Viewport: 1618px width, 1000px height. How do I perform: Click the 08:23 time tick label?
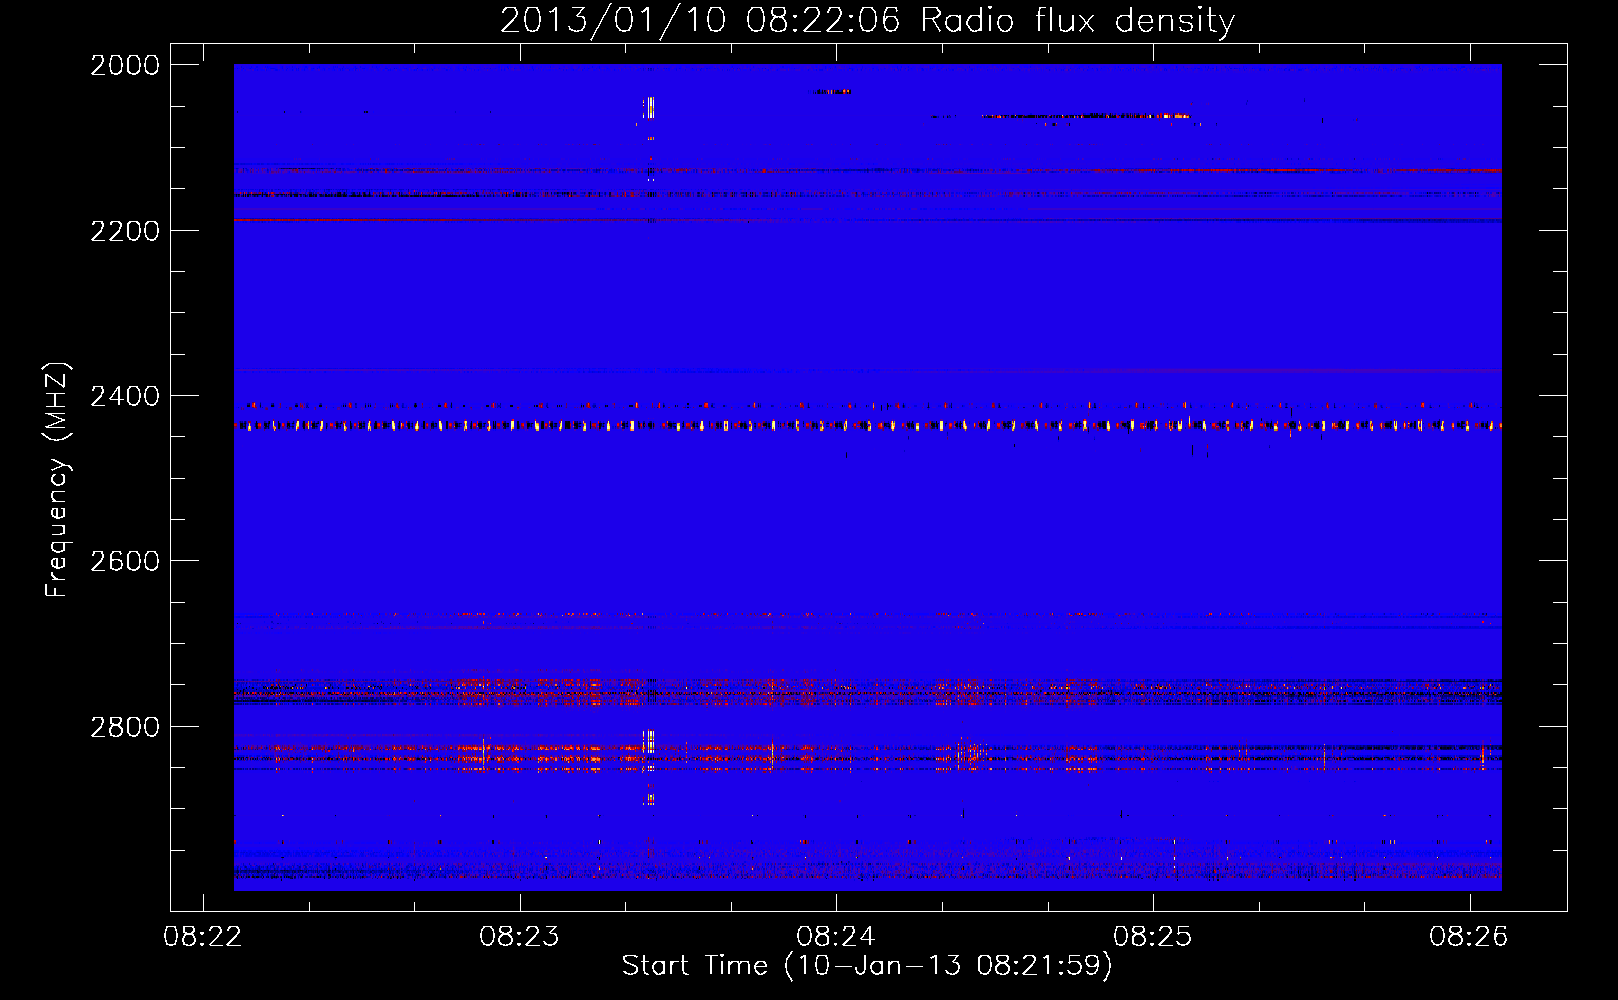(519, 937)
